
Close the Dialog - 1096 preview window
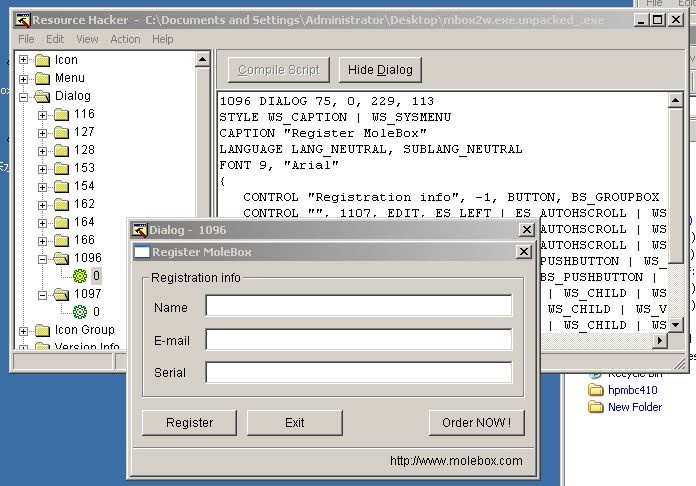click(526, 230)
